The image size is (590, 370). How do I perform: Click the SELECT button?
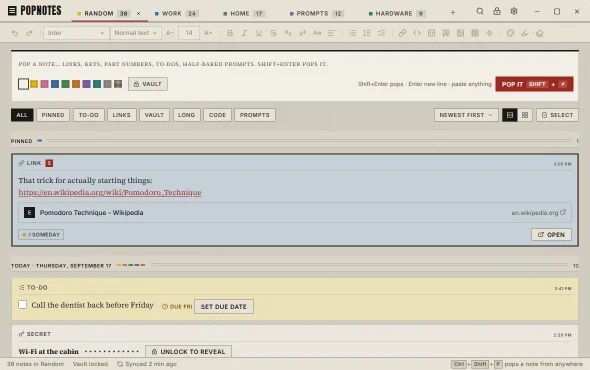[x=557, y=115]
